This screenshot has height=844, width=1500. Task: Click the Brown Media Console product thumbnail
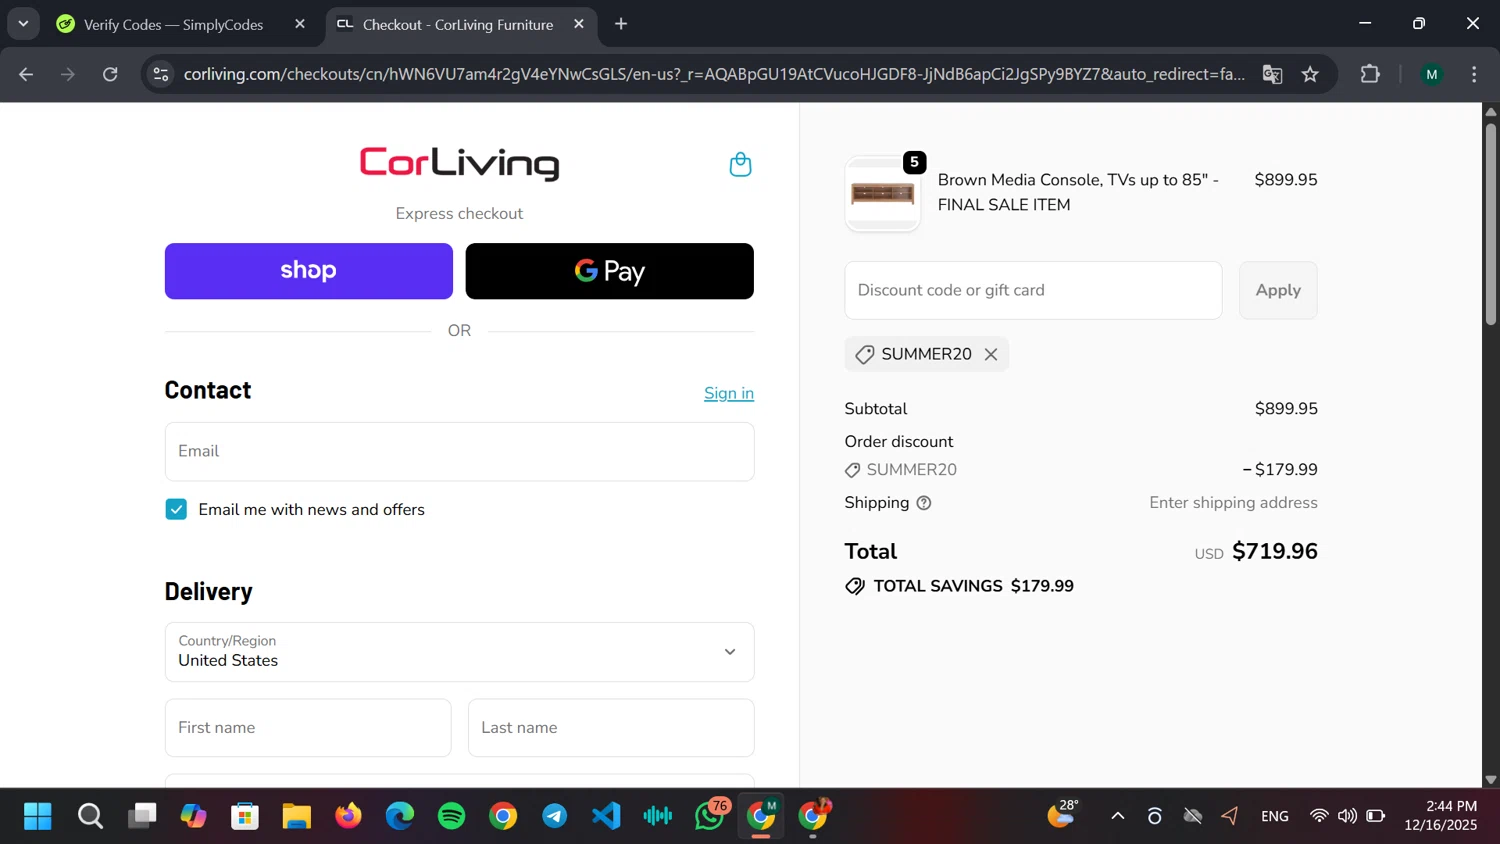tap(882, 194)
